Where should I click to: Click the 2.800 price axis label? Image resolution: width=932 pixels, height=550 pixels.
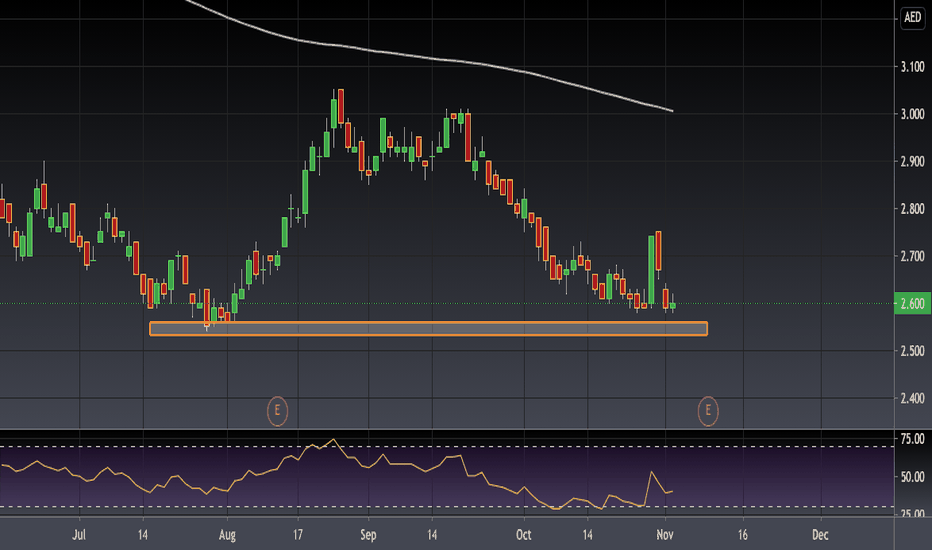[912, 209]
